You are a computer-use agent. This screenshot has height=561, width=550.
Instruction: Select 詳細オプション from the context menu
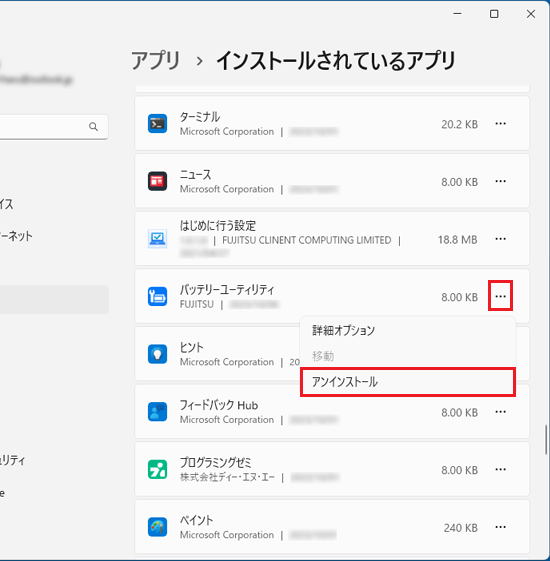tap(408, 330)
